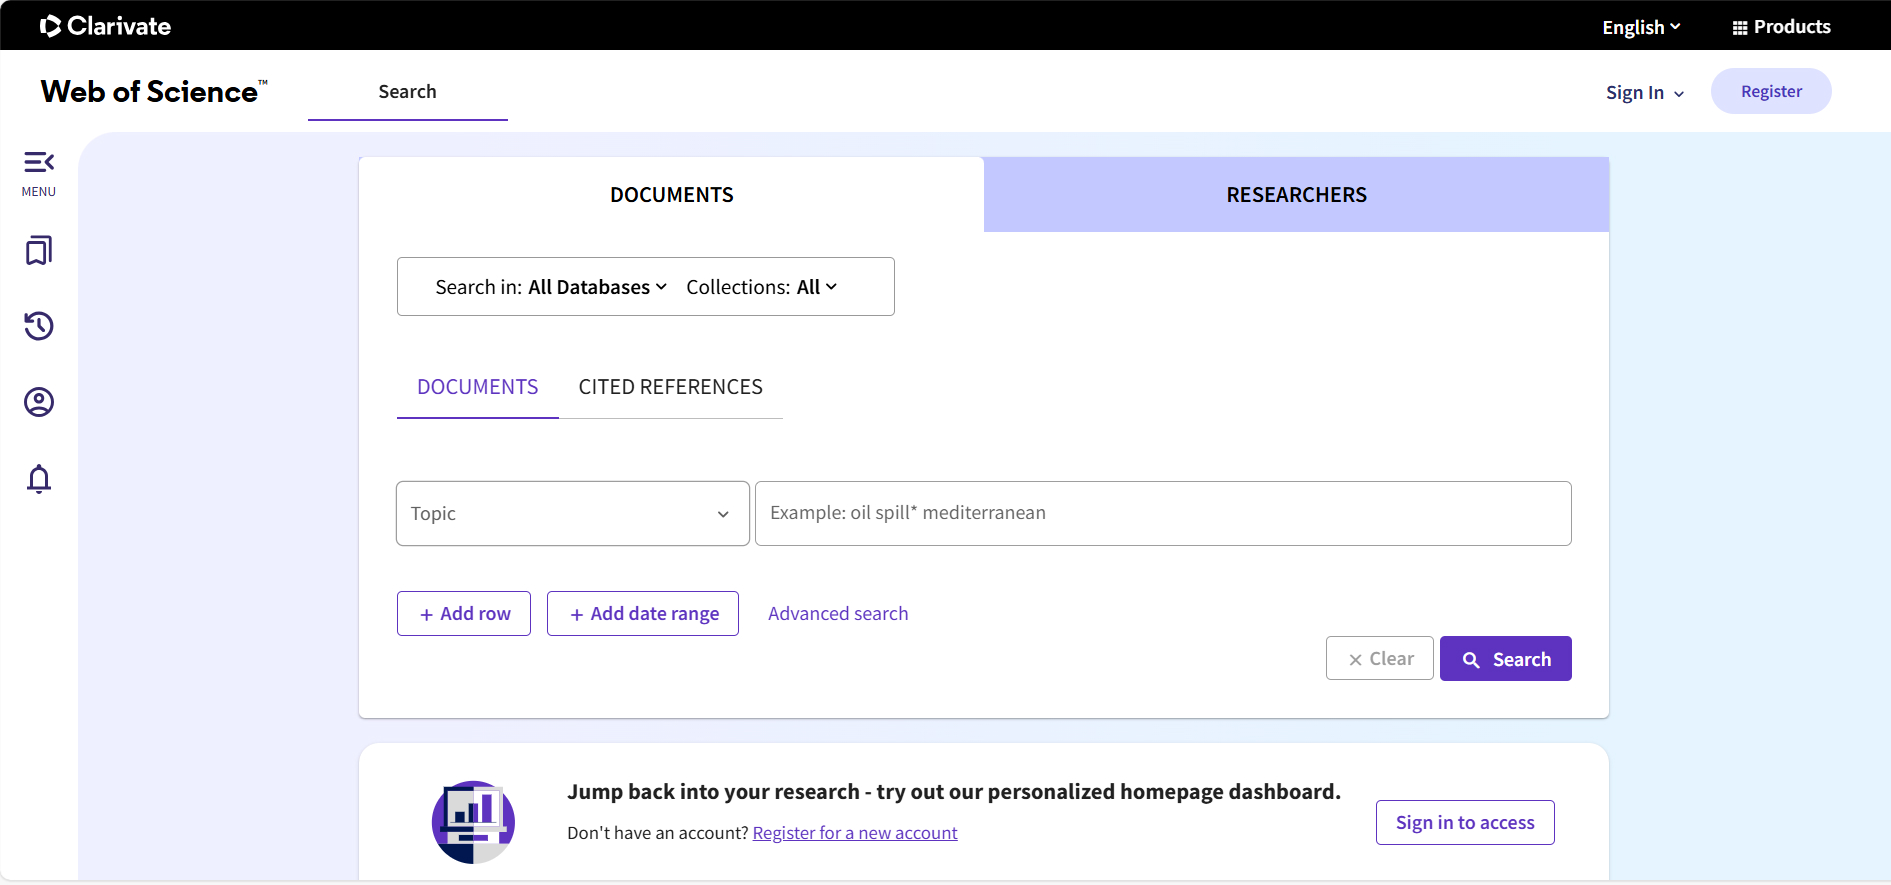Screen dimensions: 1891x885
Task: Select the Search tab in header
Action: click(408, 92)
